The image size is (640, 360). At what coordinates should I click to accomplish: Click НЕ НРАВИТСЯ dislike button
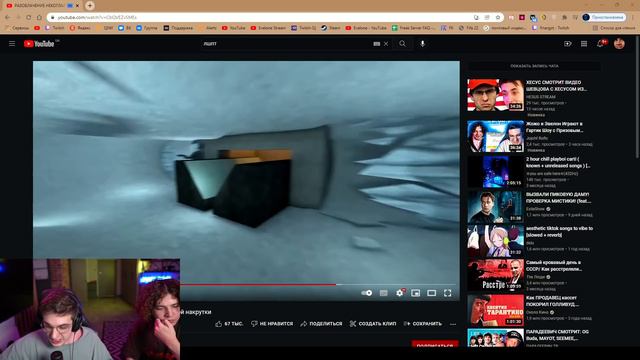click(272, 324)
